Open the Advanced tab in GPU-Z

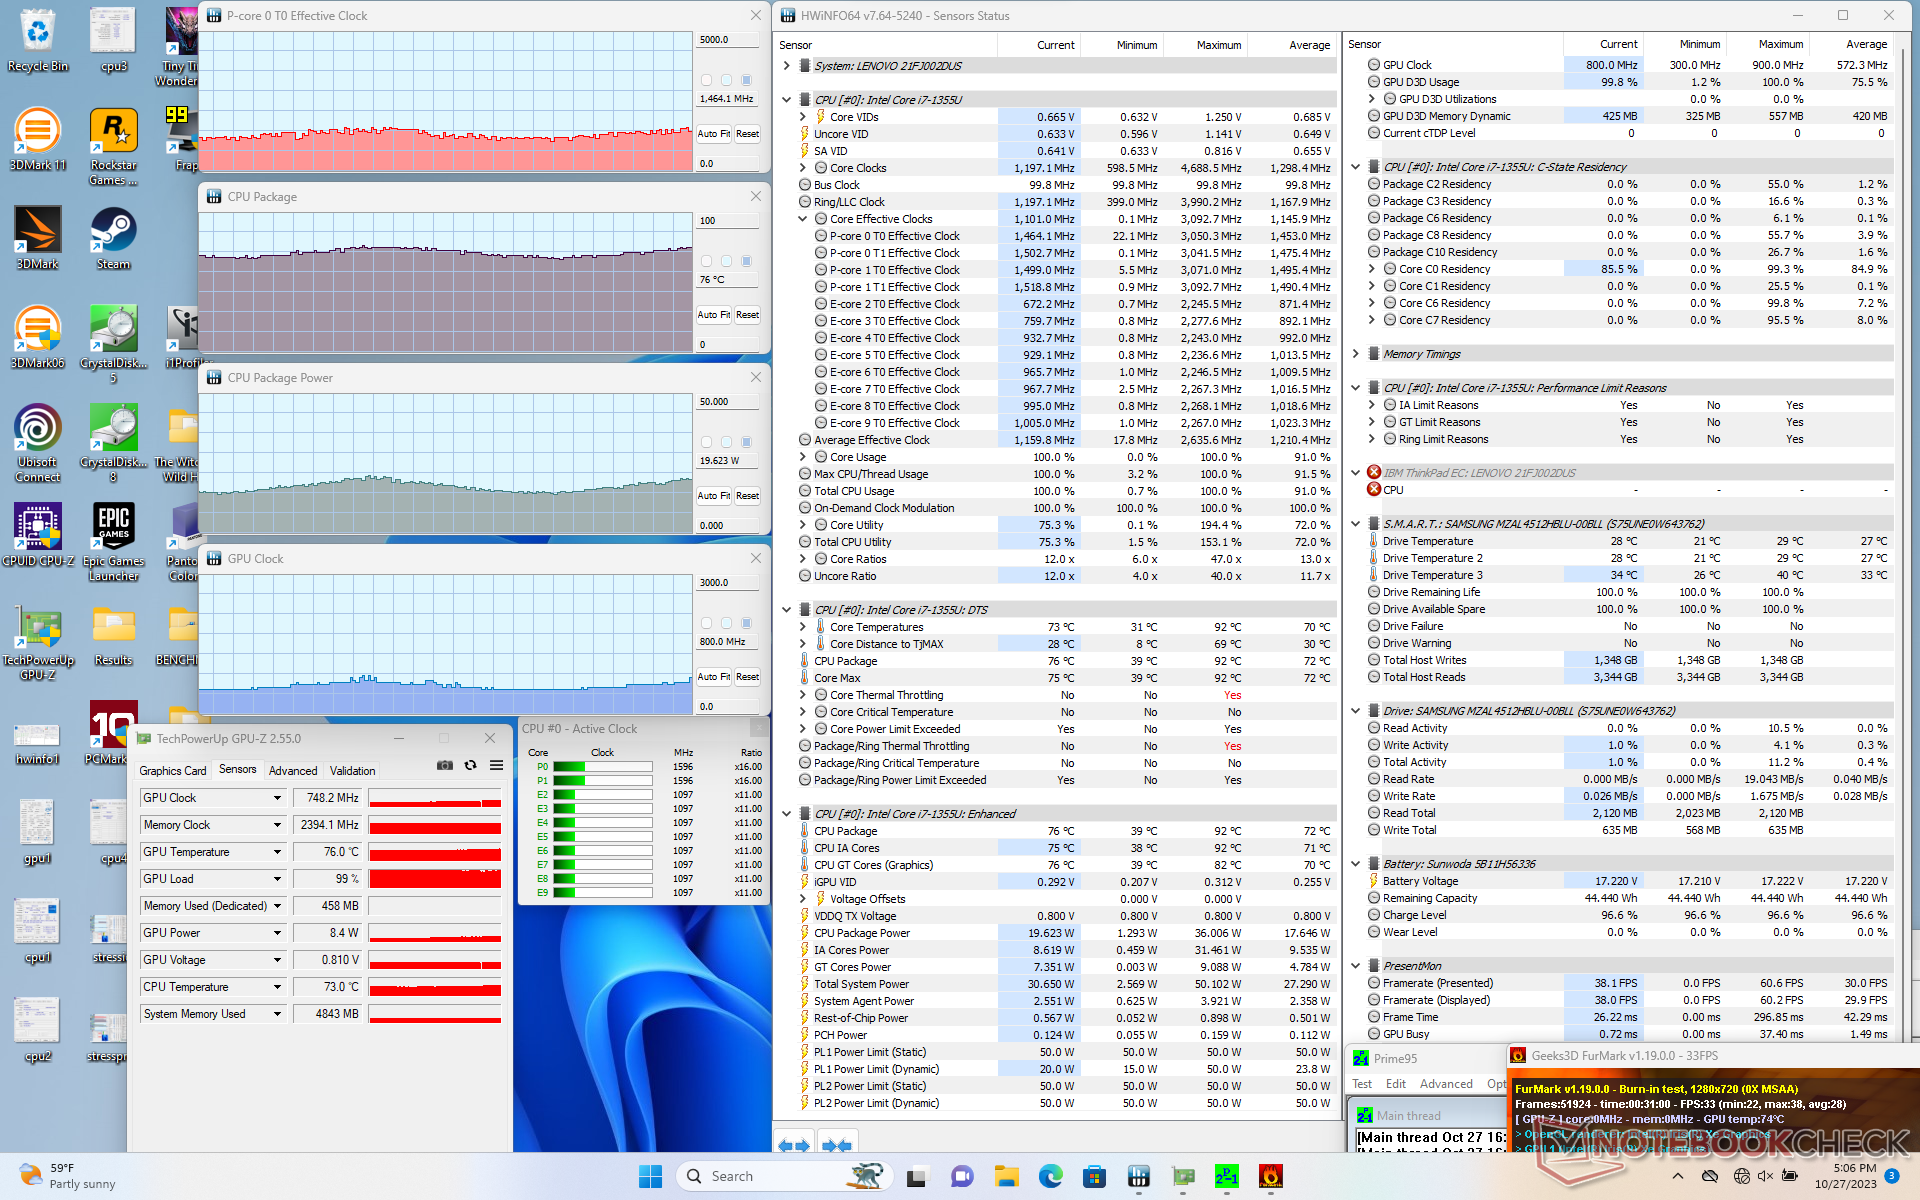293,771
